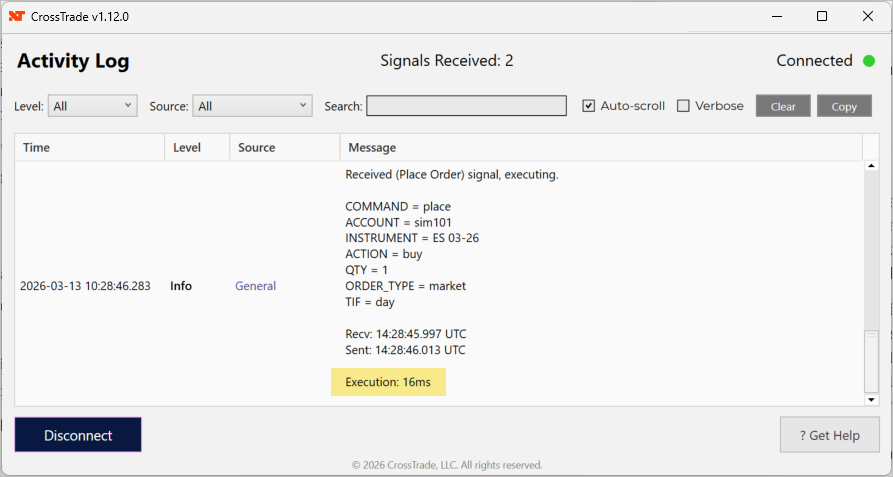Click the 'QTY = 1' line
Image resolution: width=893 pixels, height=477 pixels.
366,270
